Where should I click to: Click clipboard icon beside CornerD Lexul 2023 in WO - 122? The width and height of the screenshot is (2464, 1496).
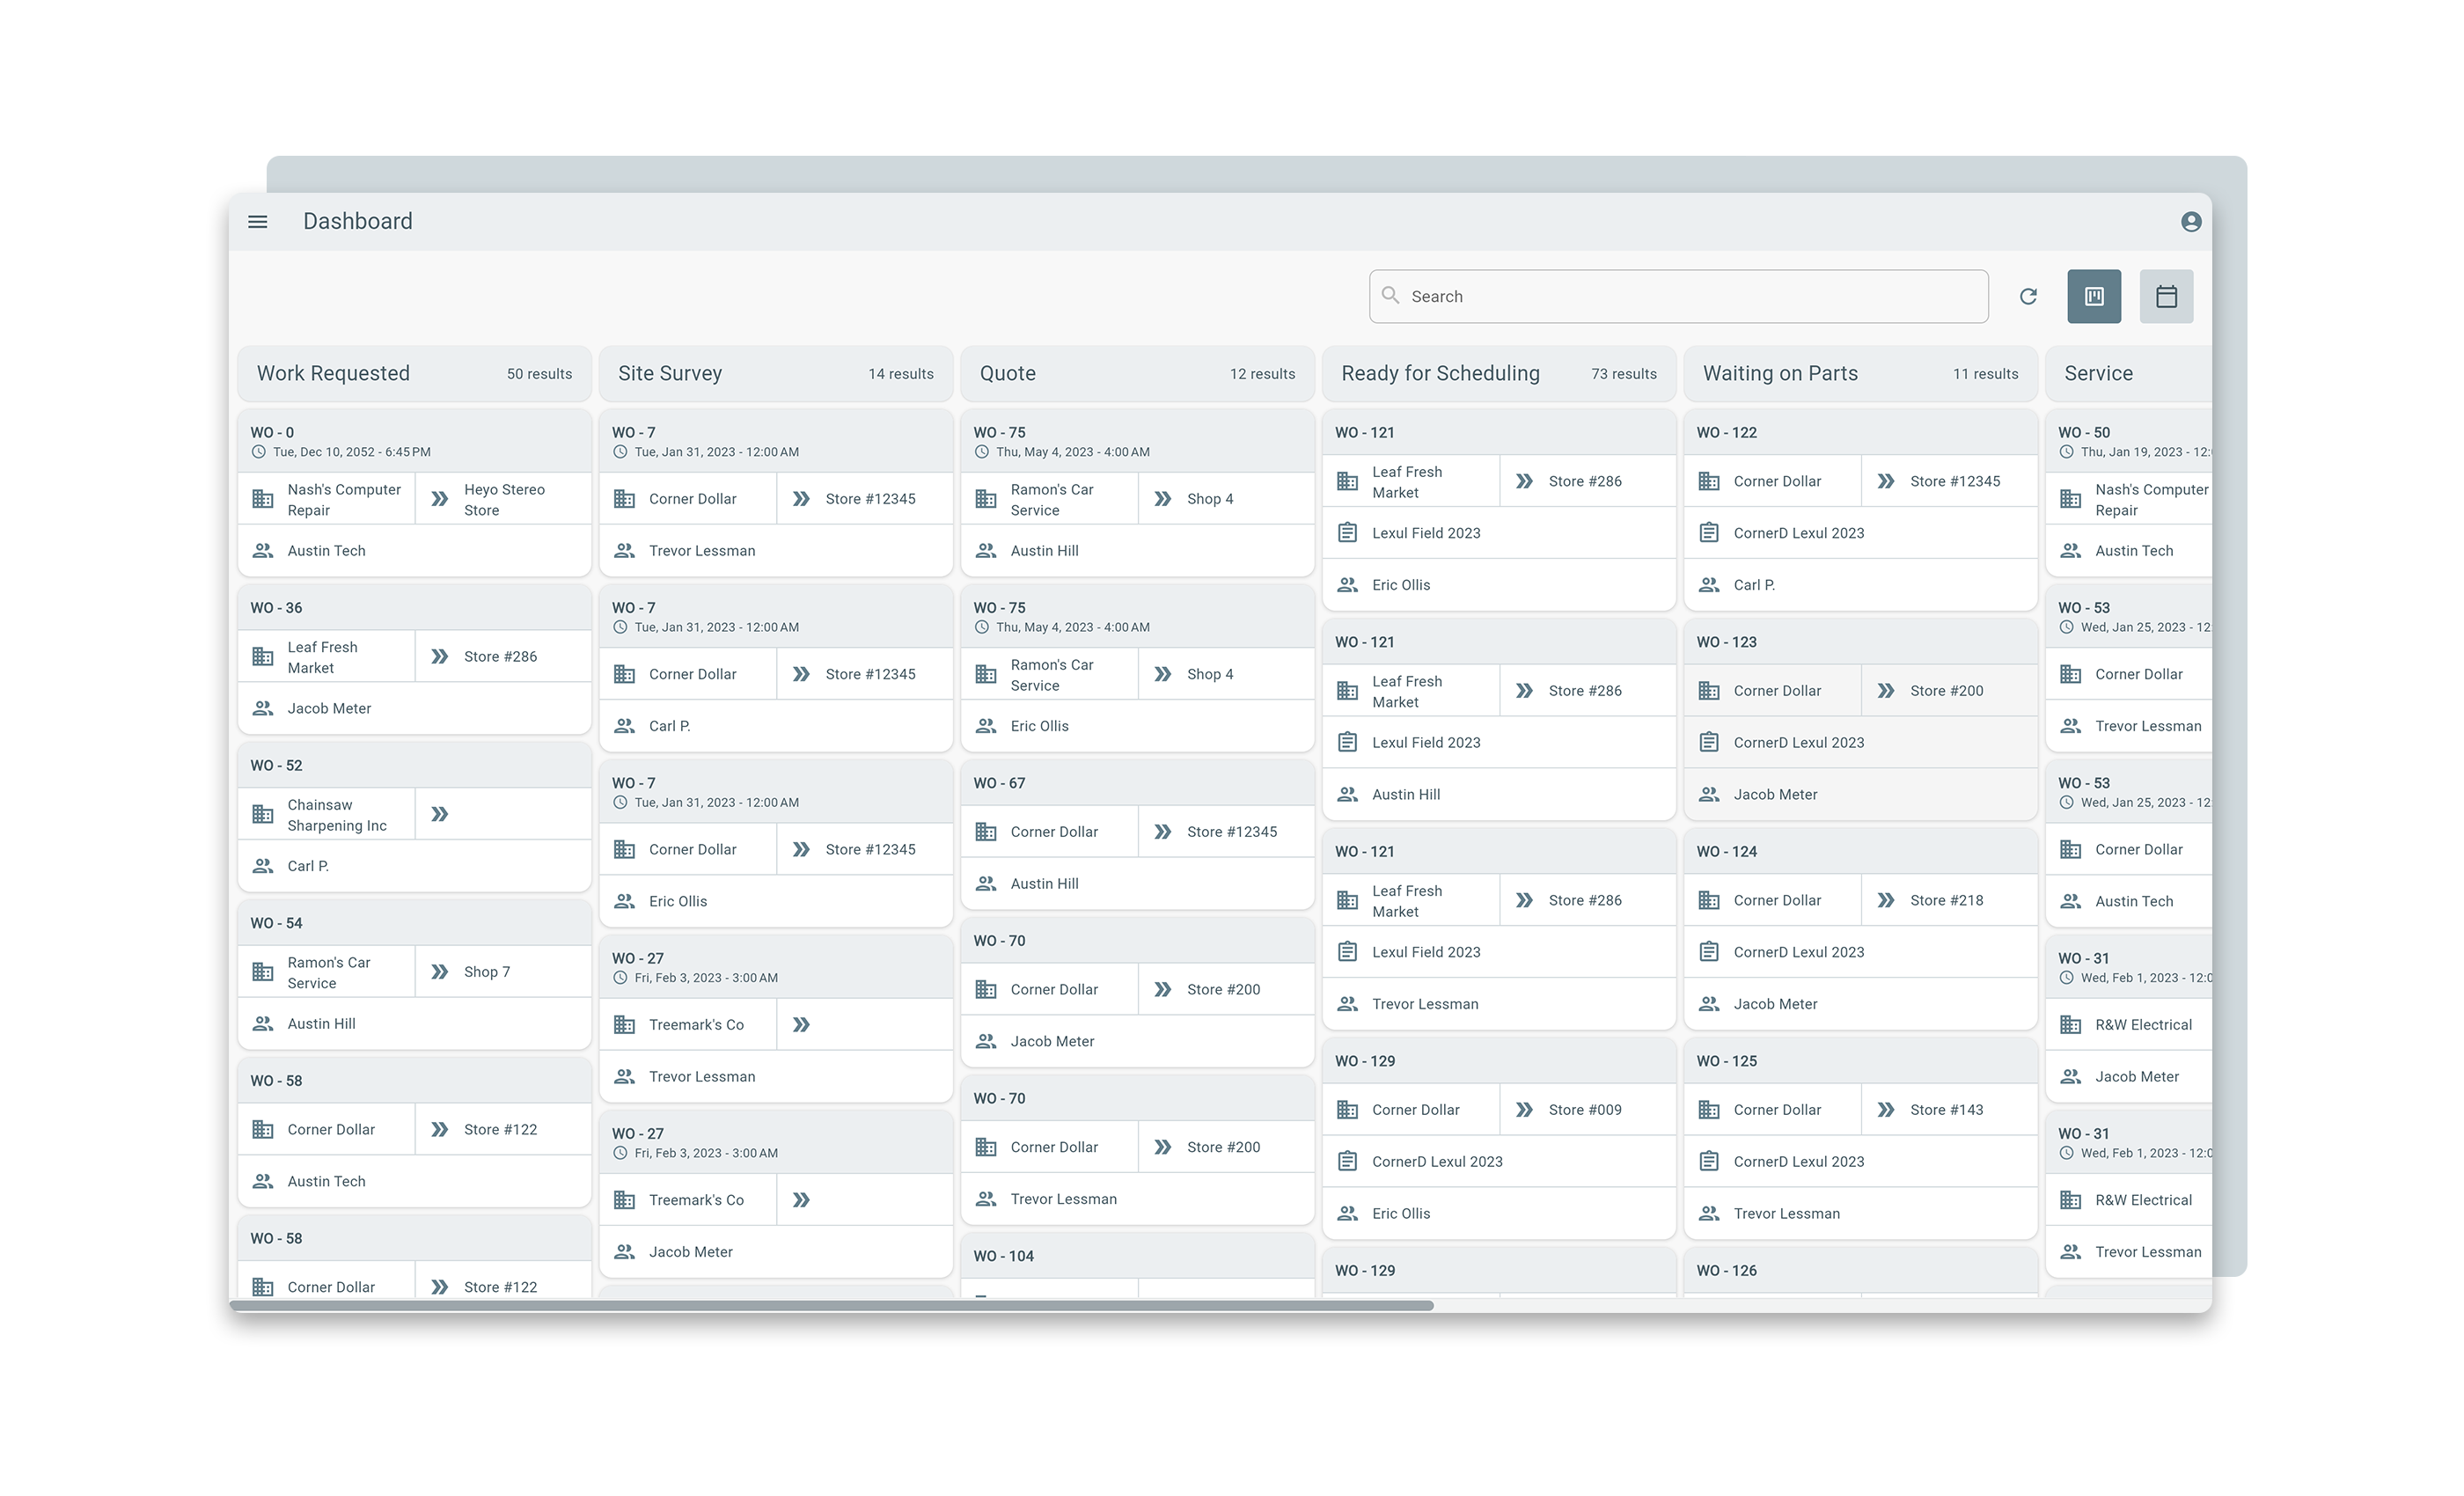tap(1709, 533)
